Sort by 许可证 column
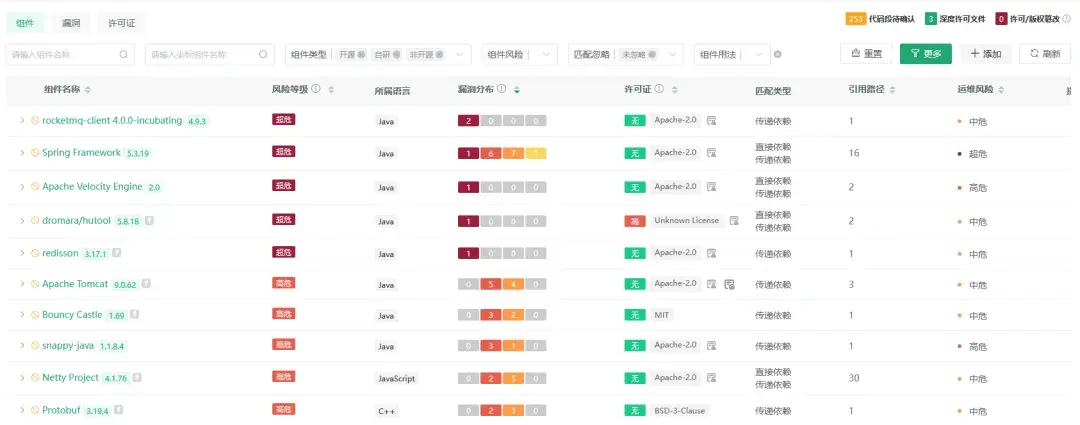1080x425 pixels. pyautogui.click(x=674, y=90)
